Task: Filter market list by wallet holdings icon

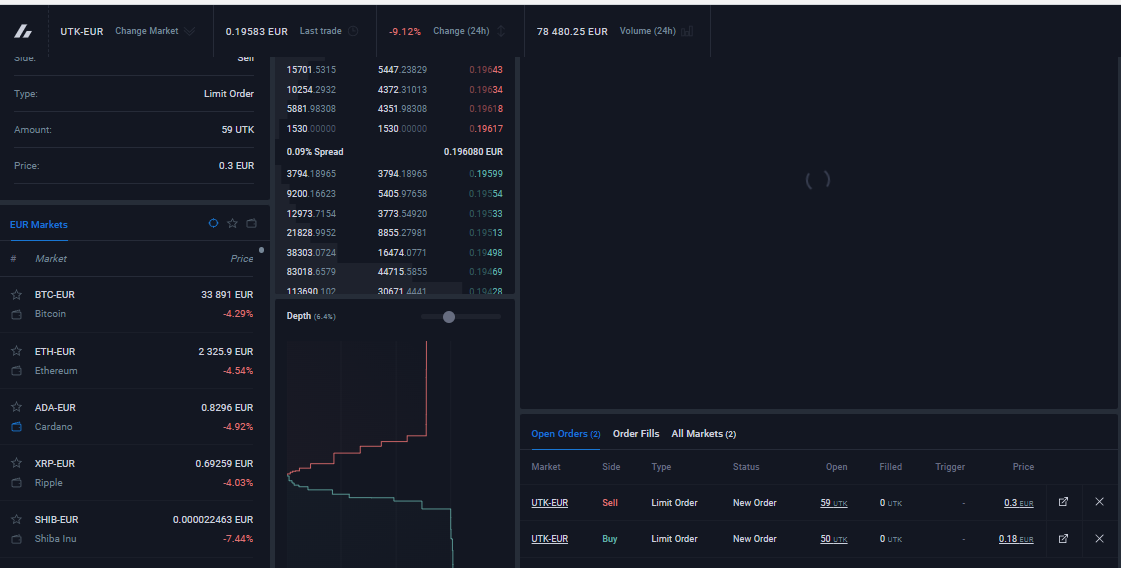Action: click(x=252, y=223)
